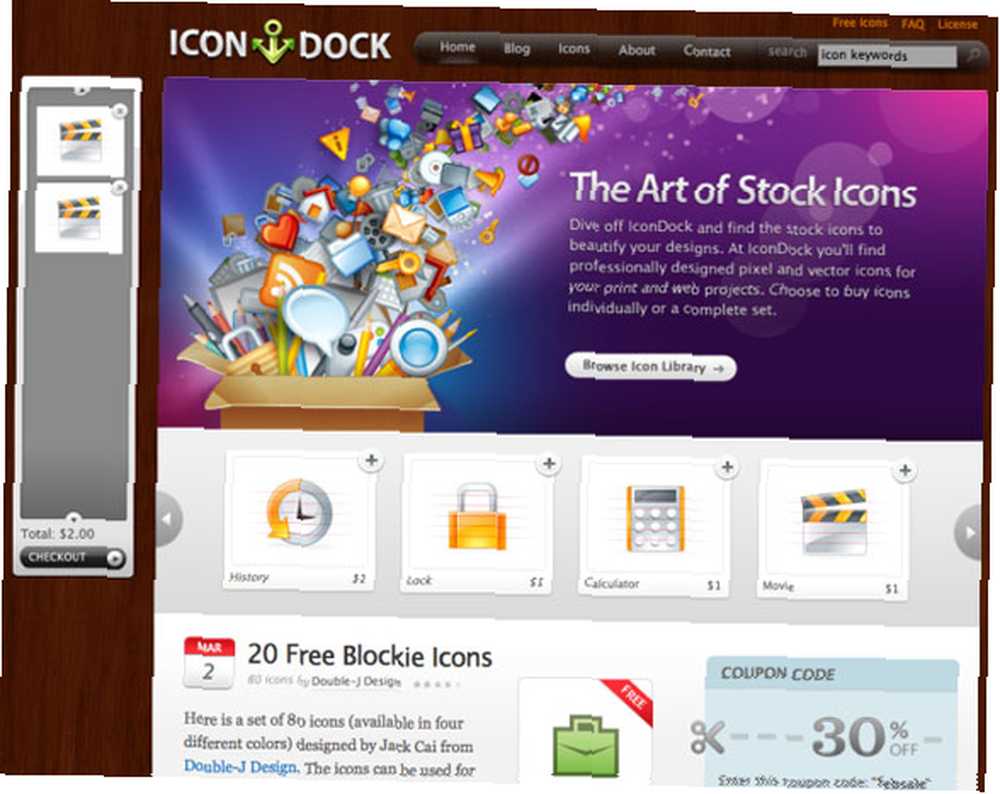Click the IconDock anchor logo
Image resolution: width=1000 pixels, height=794 pixels.
[x=273, y=42]
